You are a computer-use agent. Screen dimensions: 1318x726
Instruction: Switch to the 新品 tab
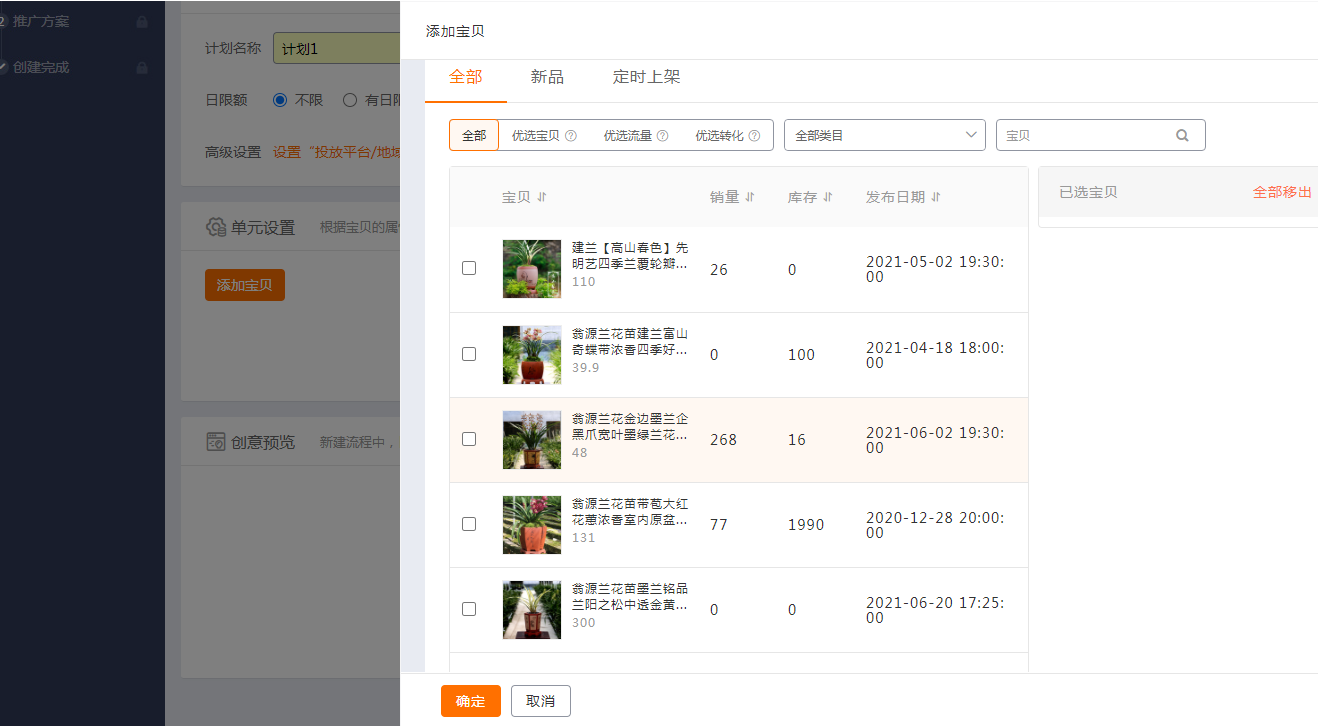[x=547, y=77]
